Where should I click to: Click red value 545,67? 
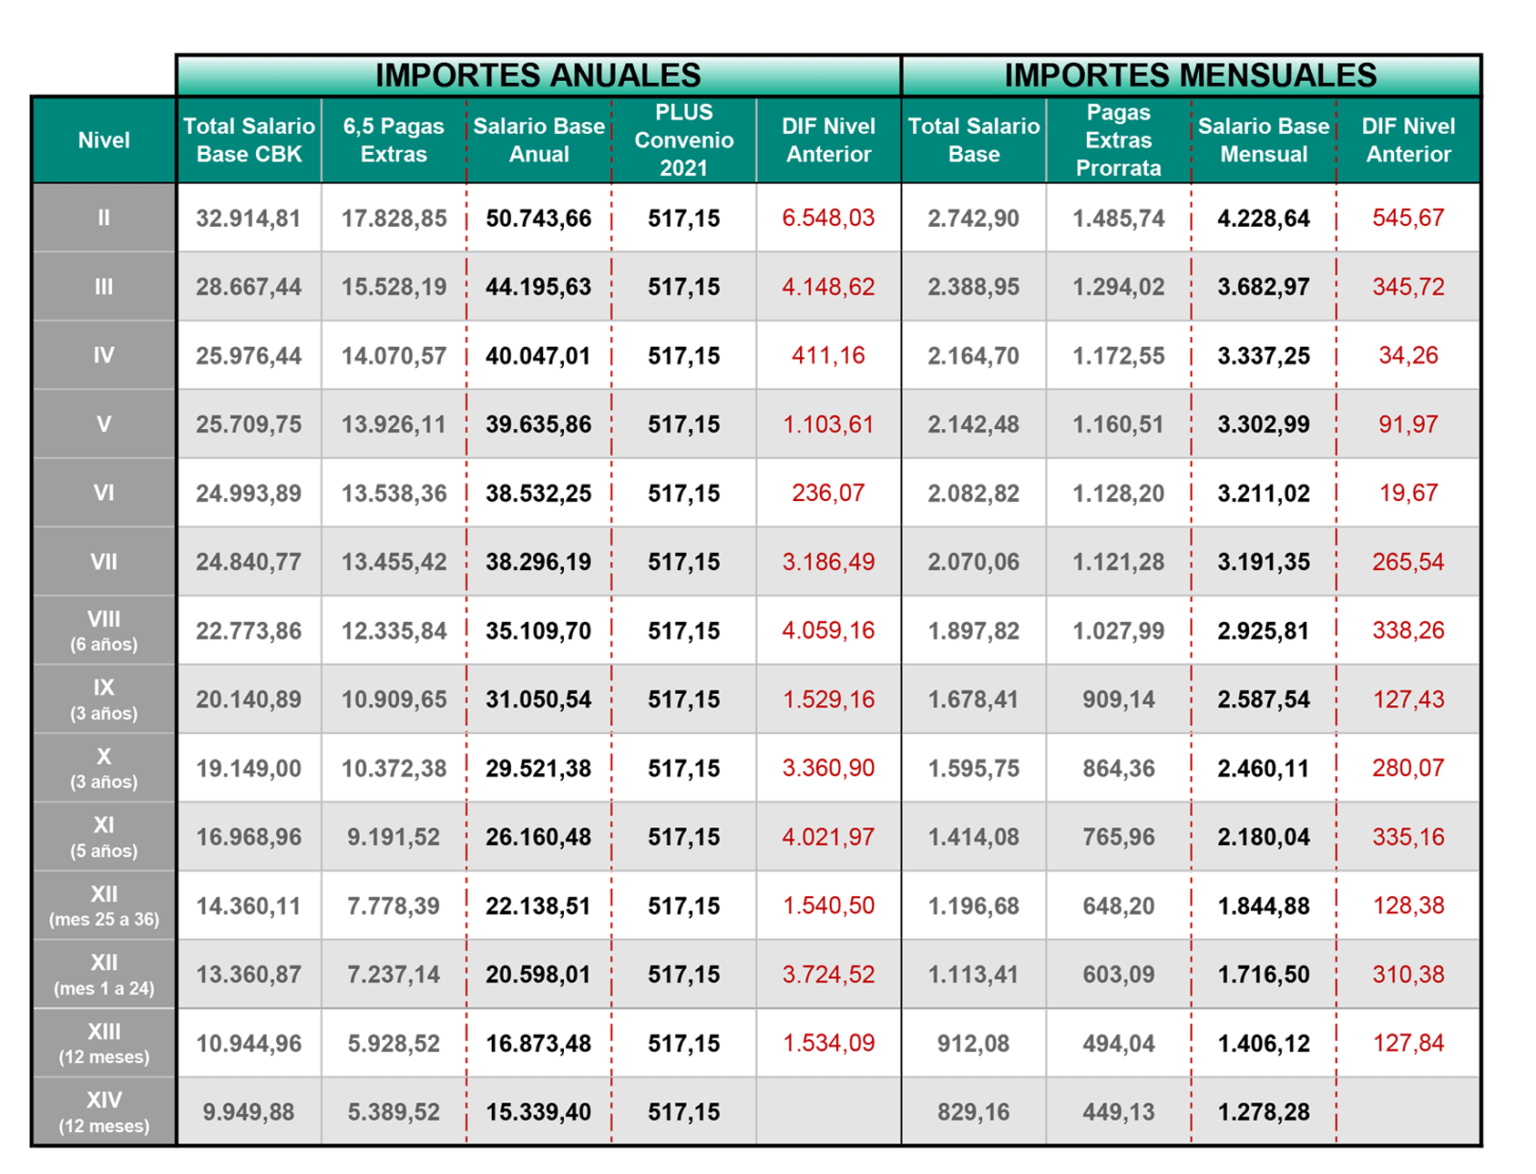(x=1408, y=218)
